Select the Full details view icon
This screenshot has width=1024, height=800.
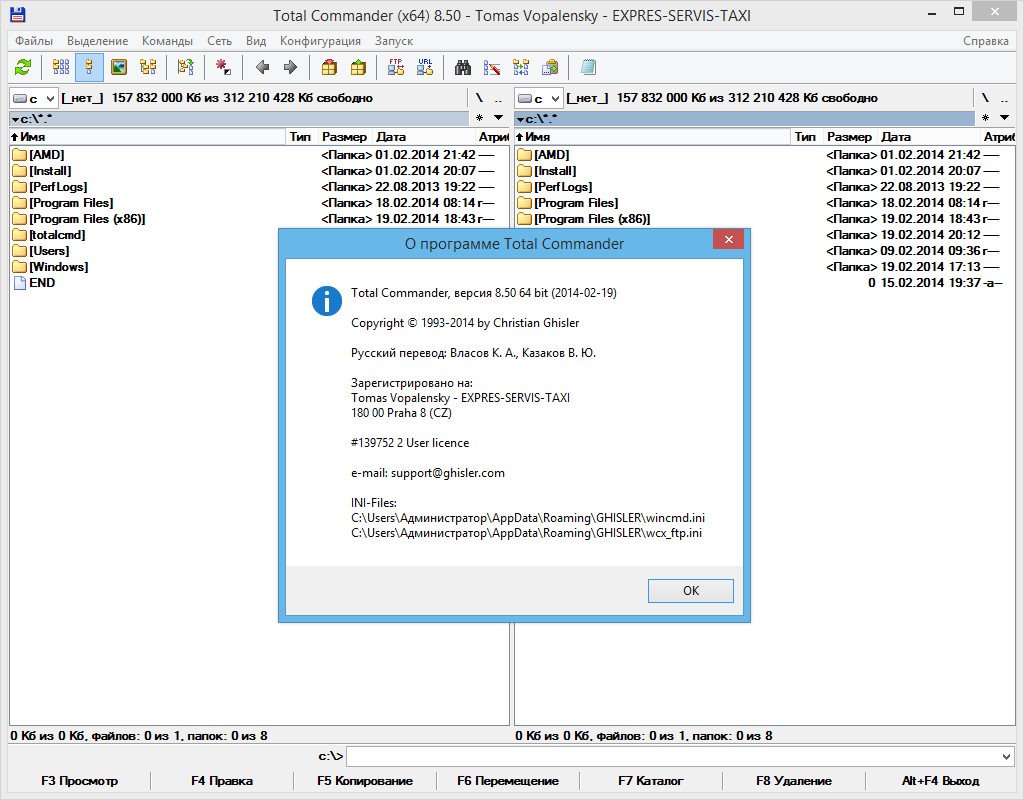[x=89, y=67]
